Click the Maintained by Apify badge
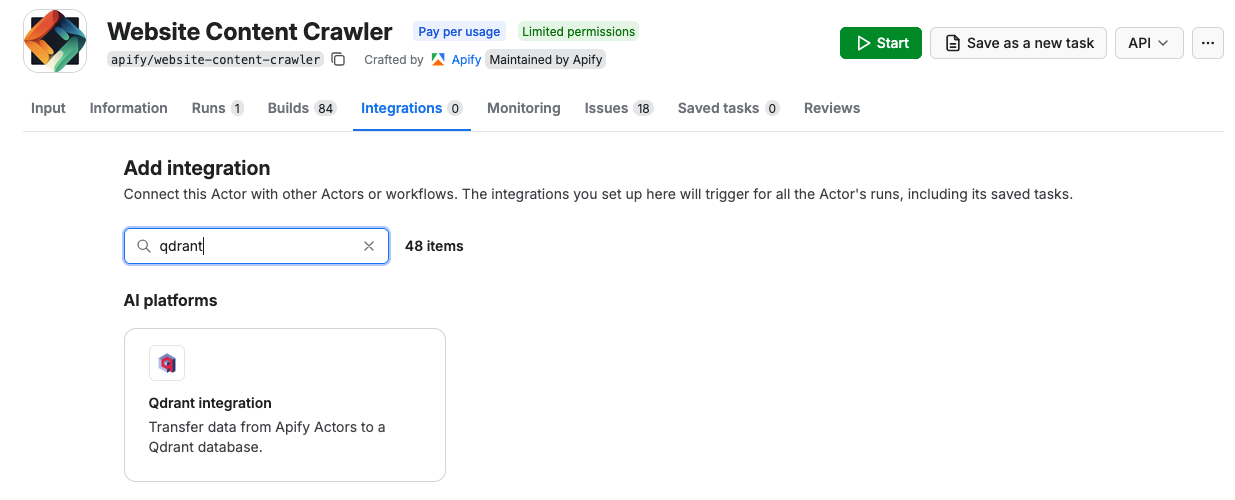This screenshot has height=500, width=1235. tap(546, 59)
